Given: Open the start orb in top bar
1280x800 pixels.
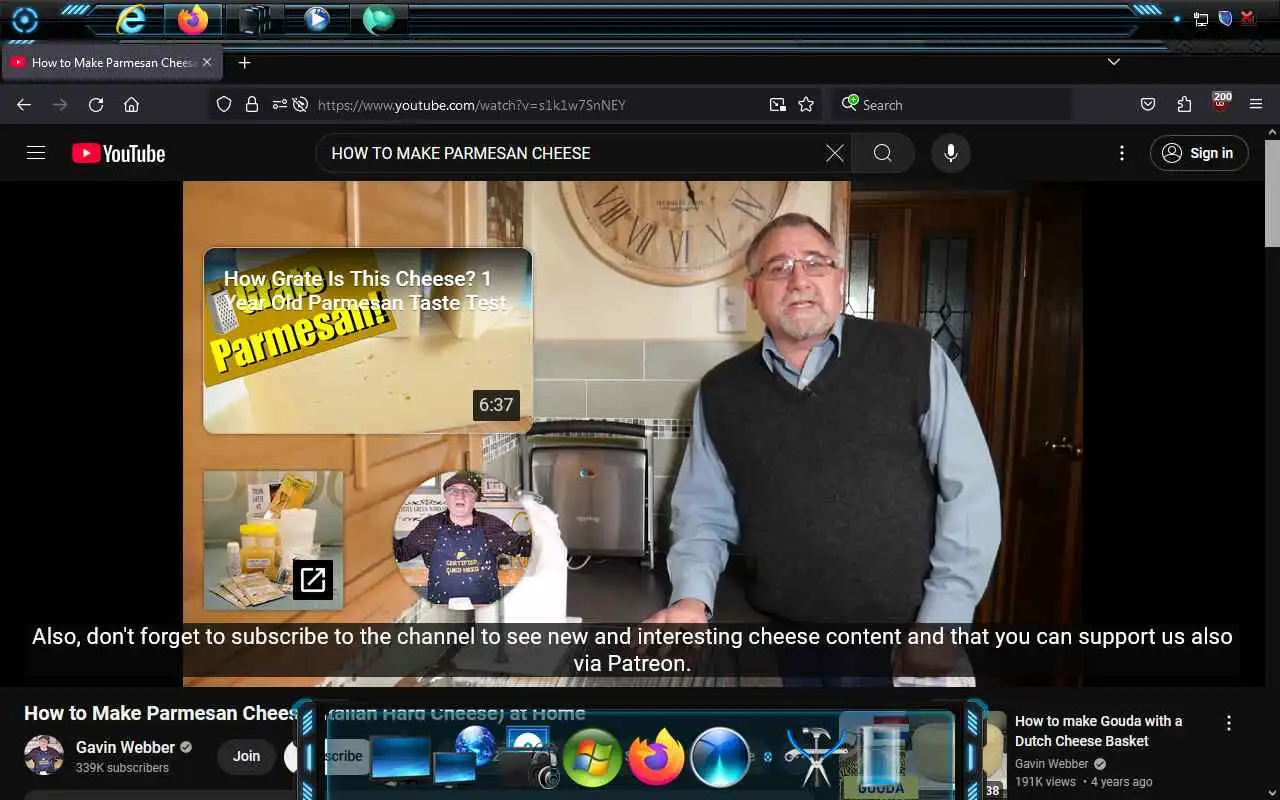Looking at the screenshot, I should [x=24, y=20].
